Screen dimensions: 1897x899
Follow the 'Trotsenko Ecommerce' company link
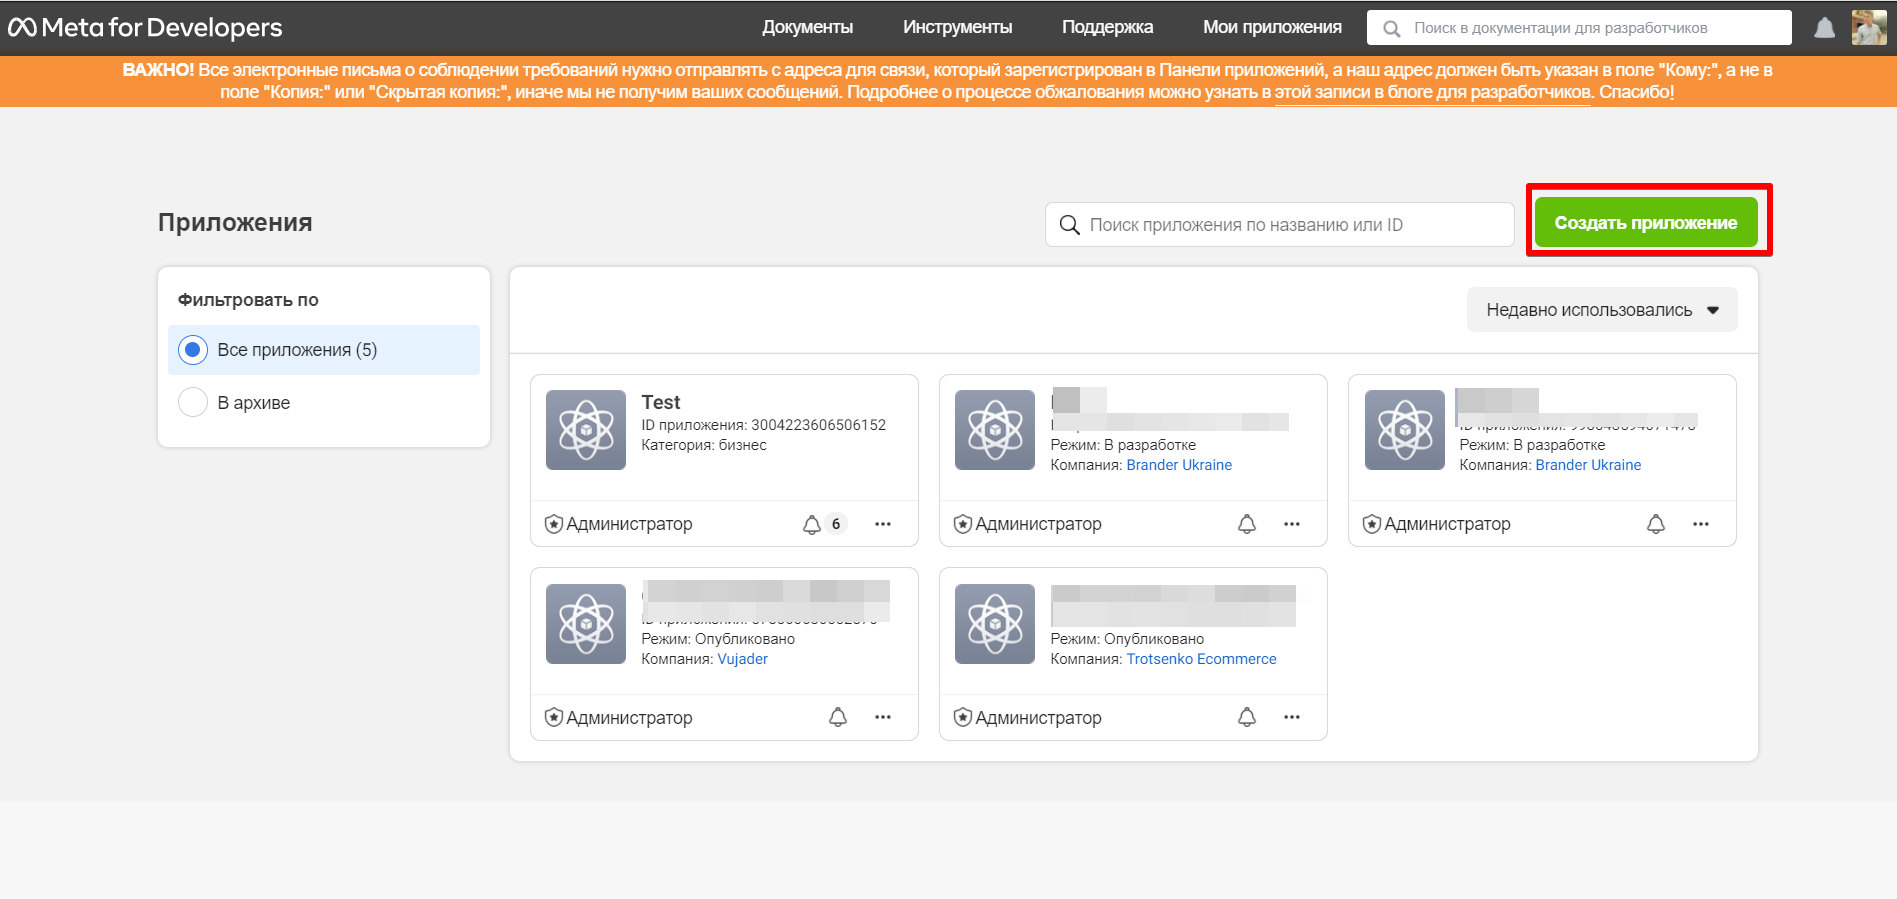(1201, 659)
